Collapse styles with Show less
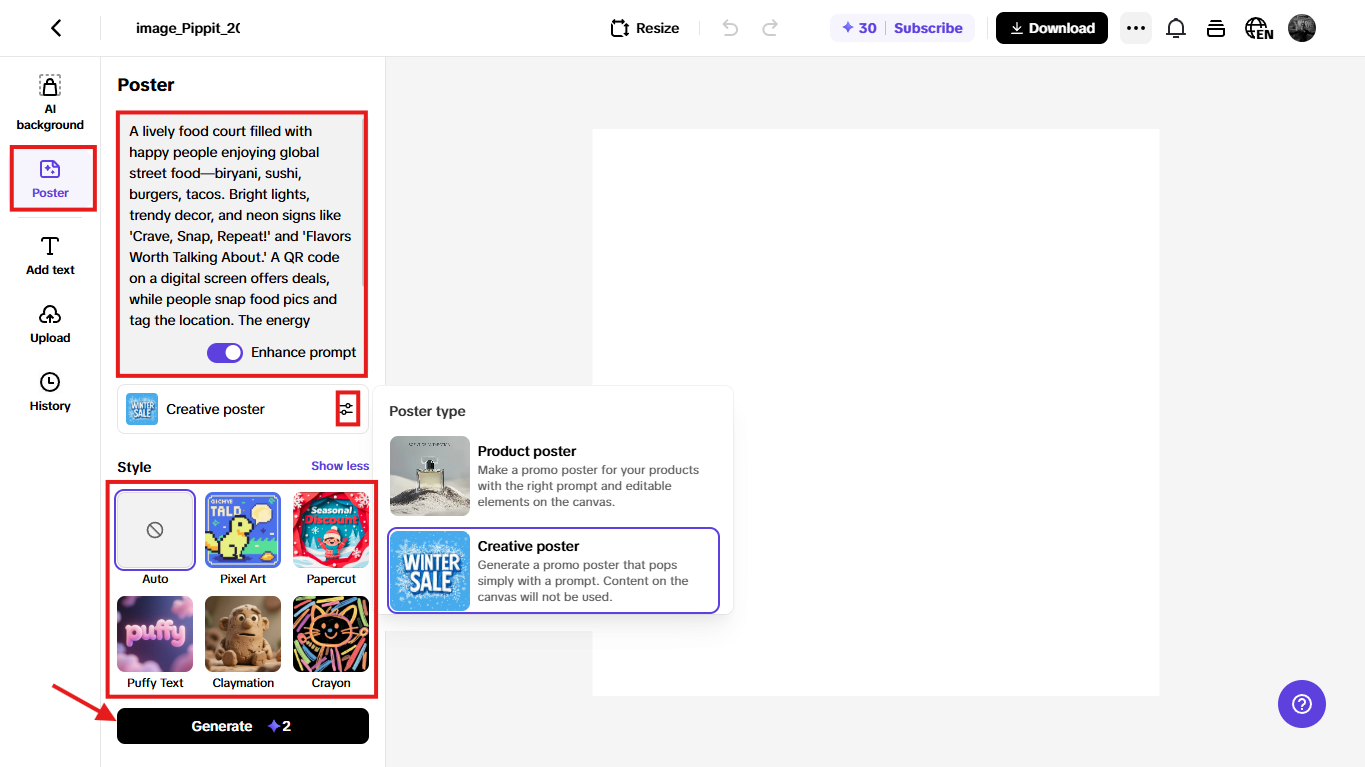The height and width of the screenshot is (767, 1365). pyautogui.click(x=340, y=466)
